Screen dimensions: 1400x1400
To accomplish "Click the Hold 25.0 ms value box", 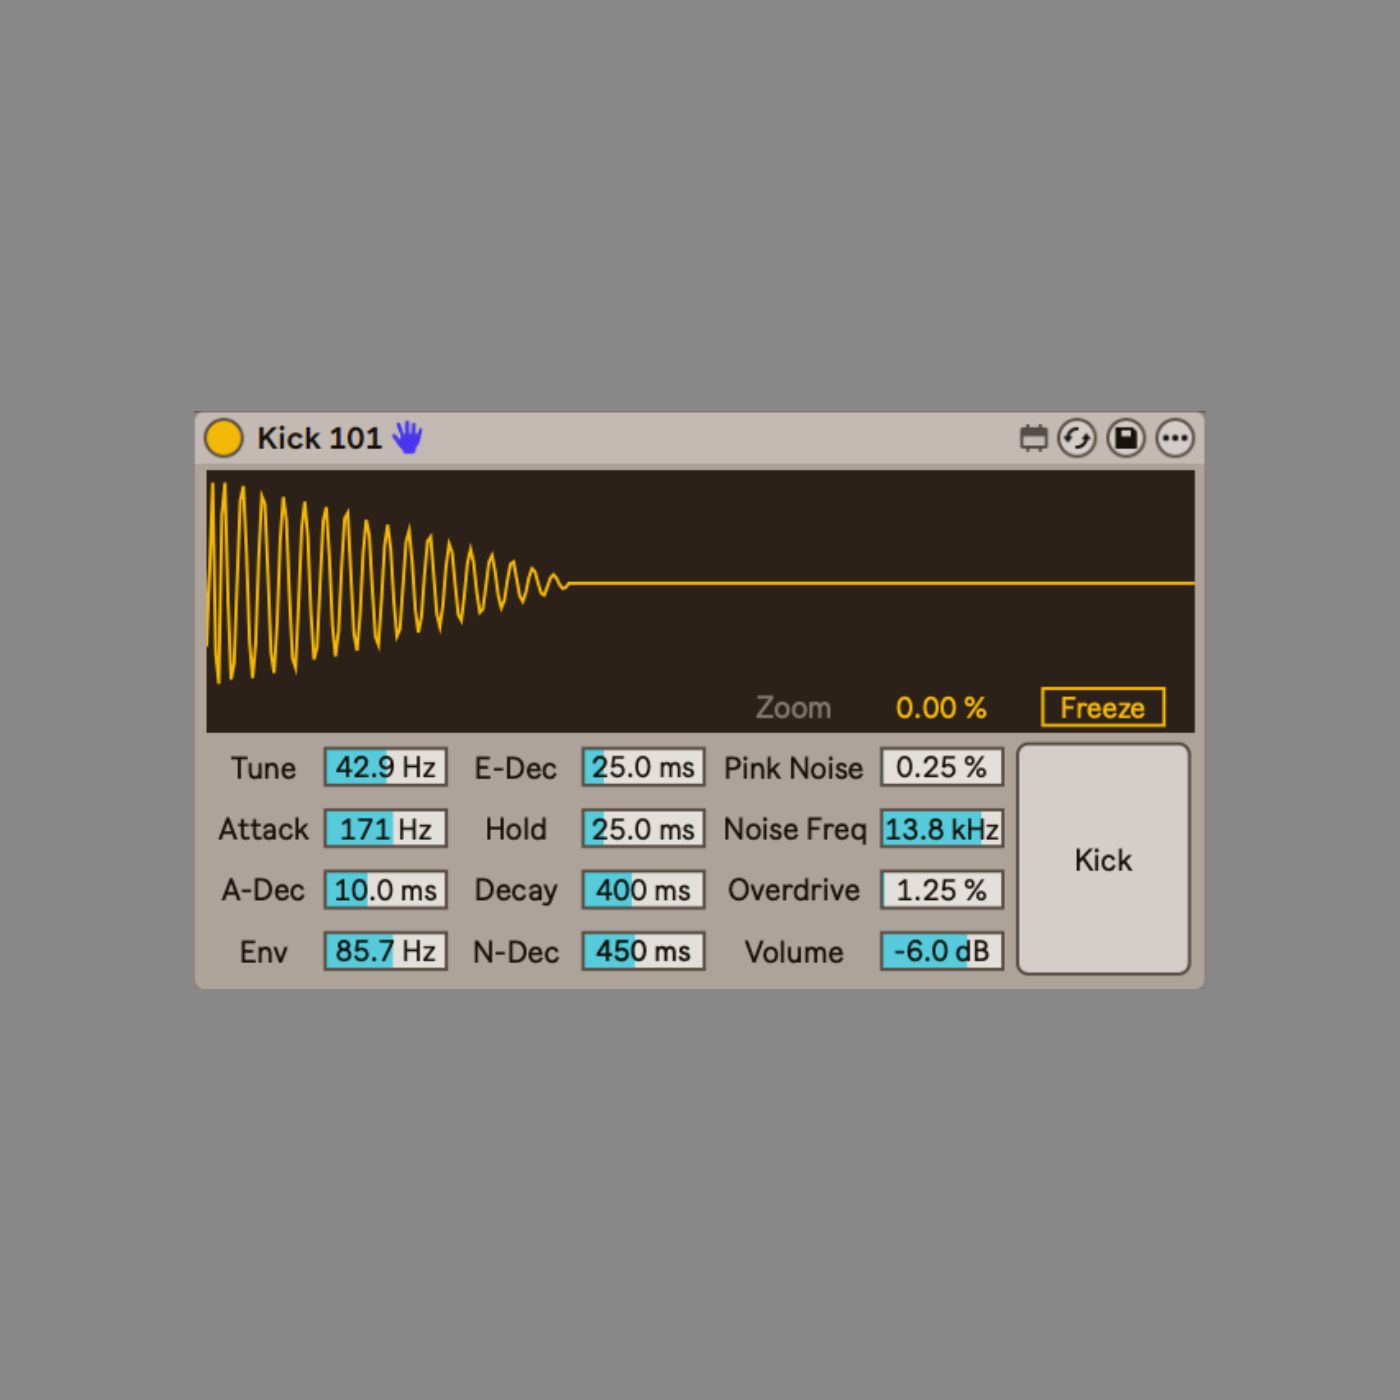I will click(643, 829).
